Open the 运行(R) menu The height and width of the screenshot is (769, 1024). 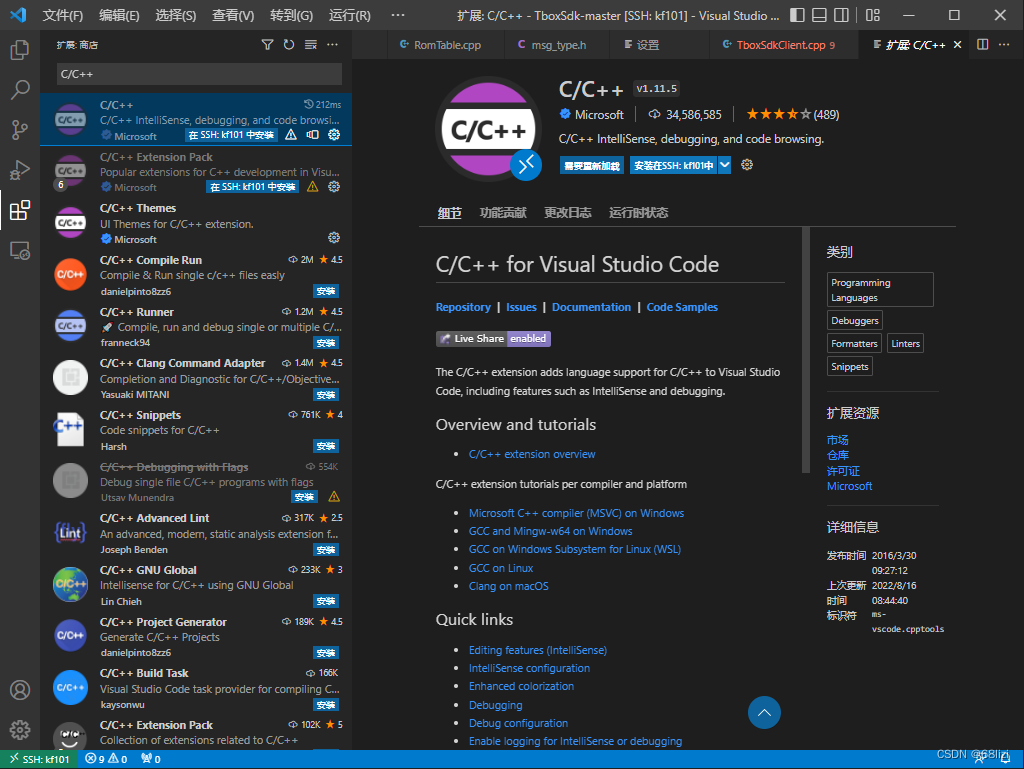[x=349, y=15]
